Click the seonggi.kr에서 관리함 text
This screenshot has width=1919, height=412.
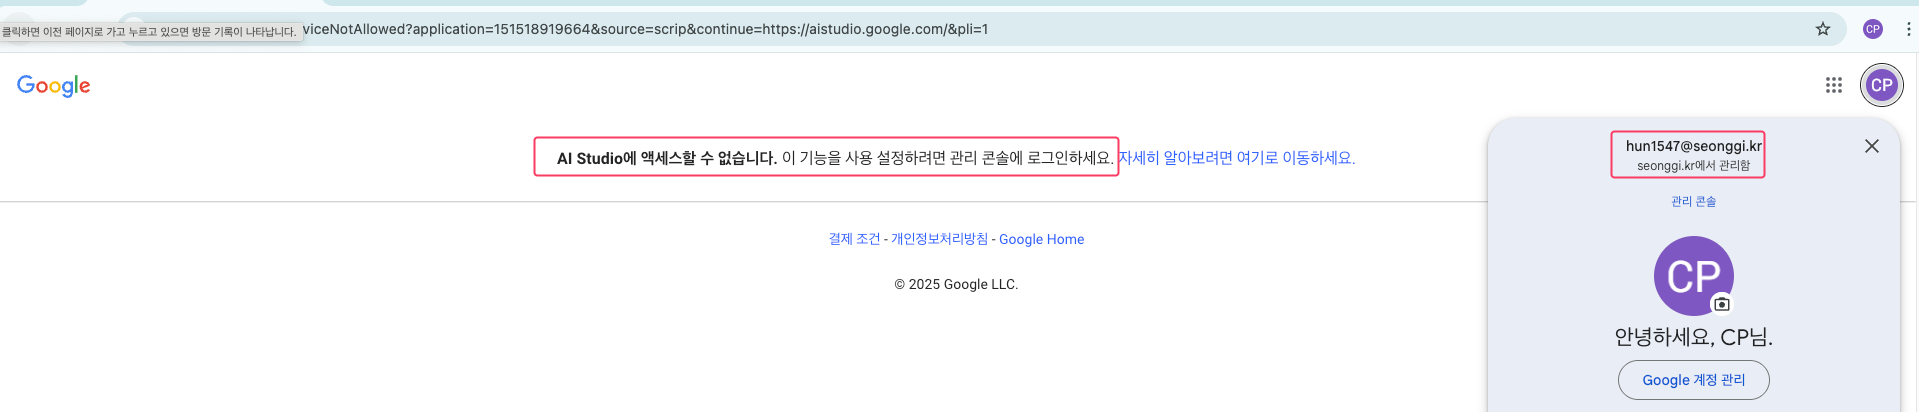coord(1693,166)
